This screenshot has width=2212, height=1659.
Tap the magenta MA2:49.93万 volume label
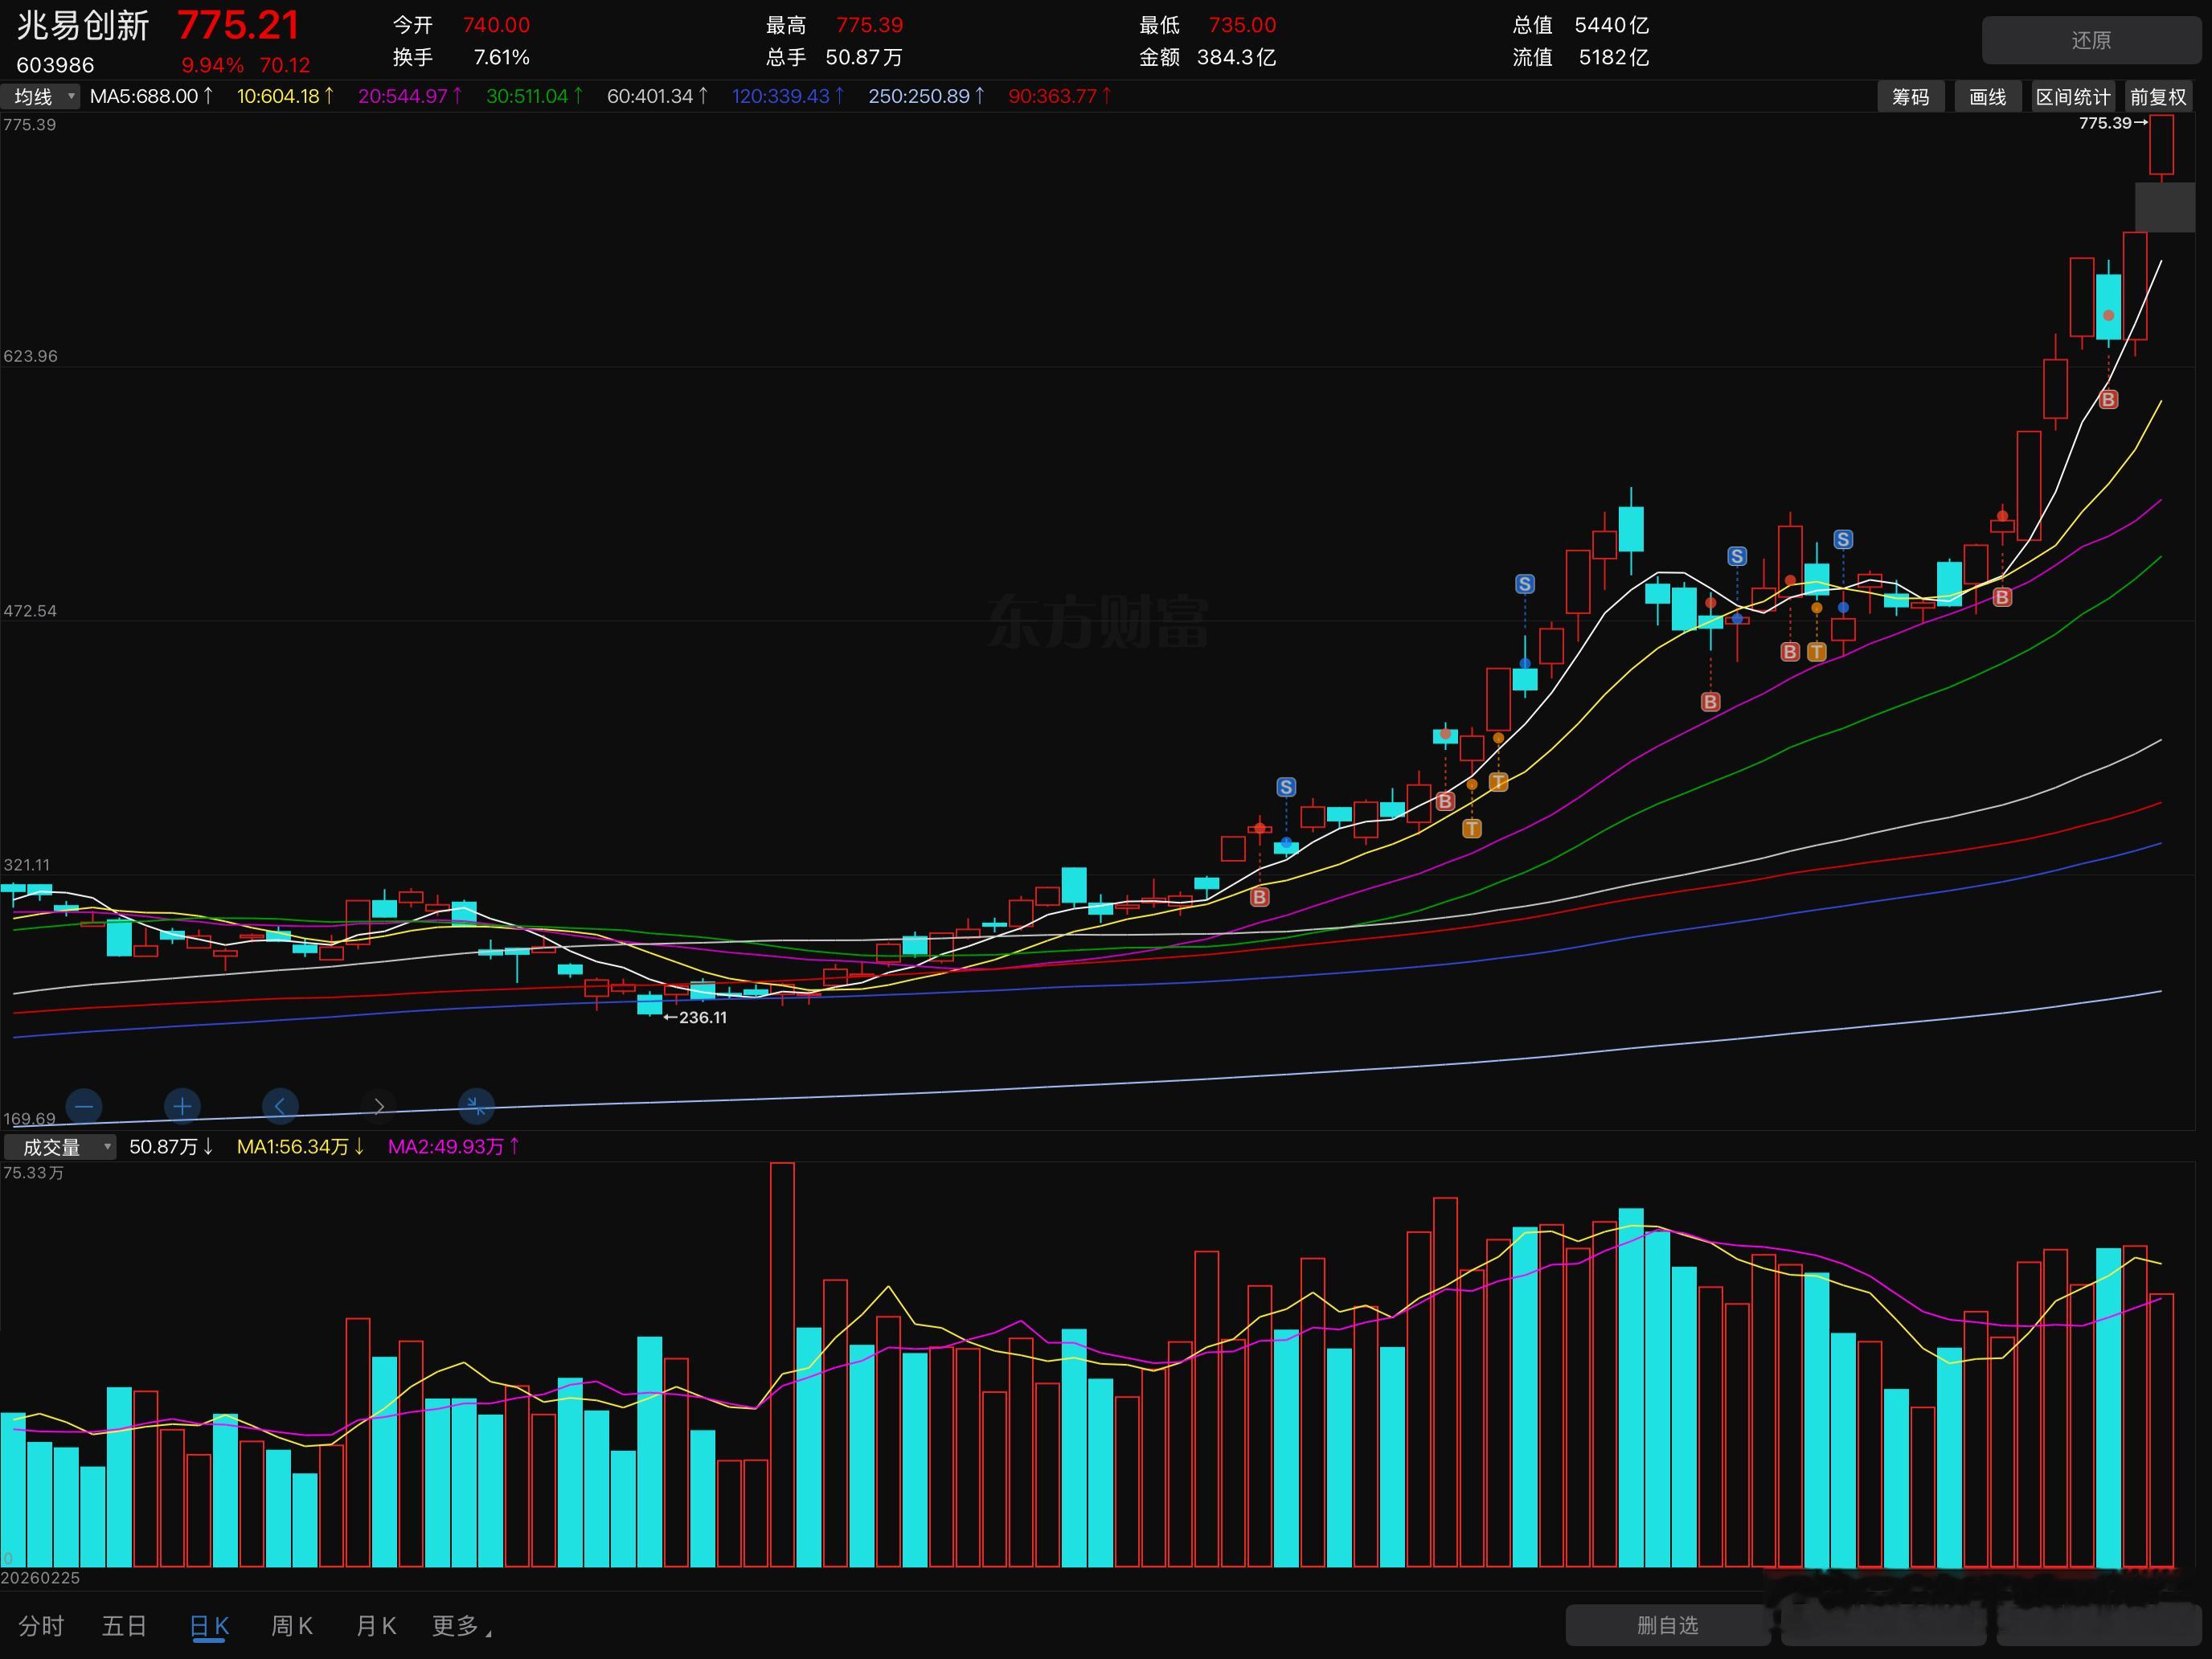click(454, 1147)
